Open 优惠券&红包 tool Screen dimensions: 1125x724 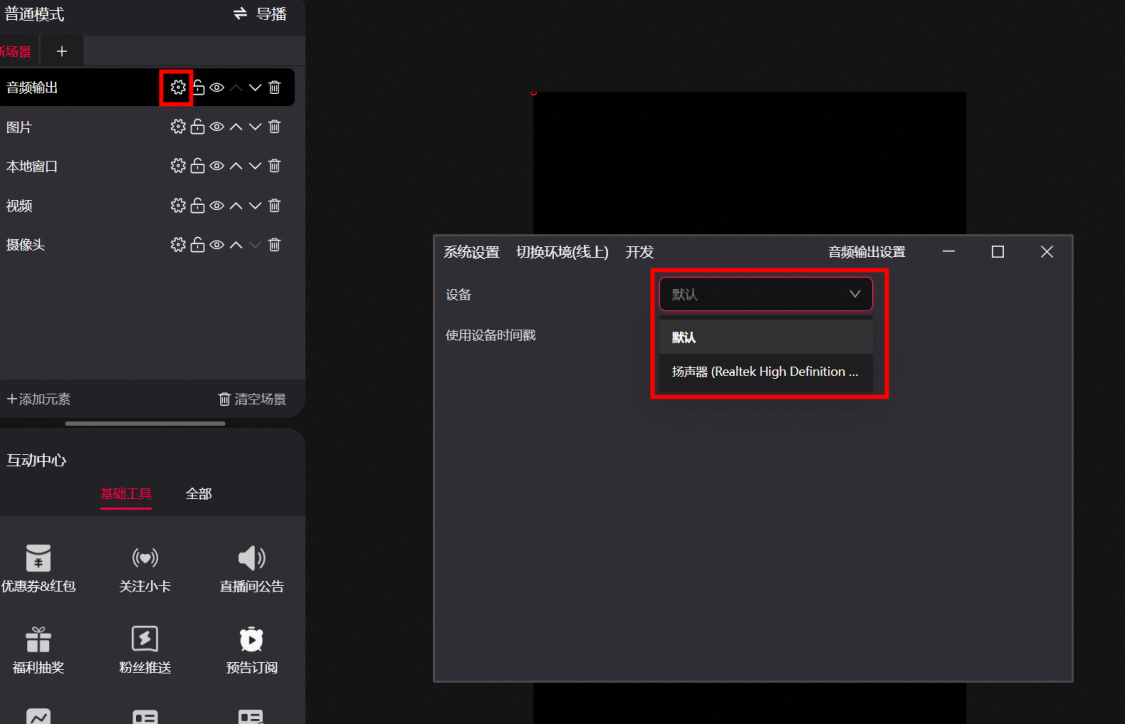point(38,568)
